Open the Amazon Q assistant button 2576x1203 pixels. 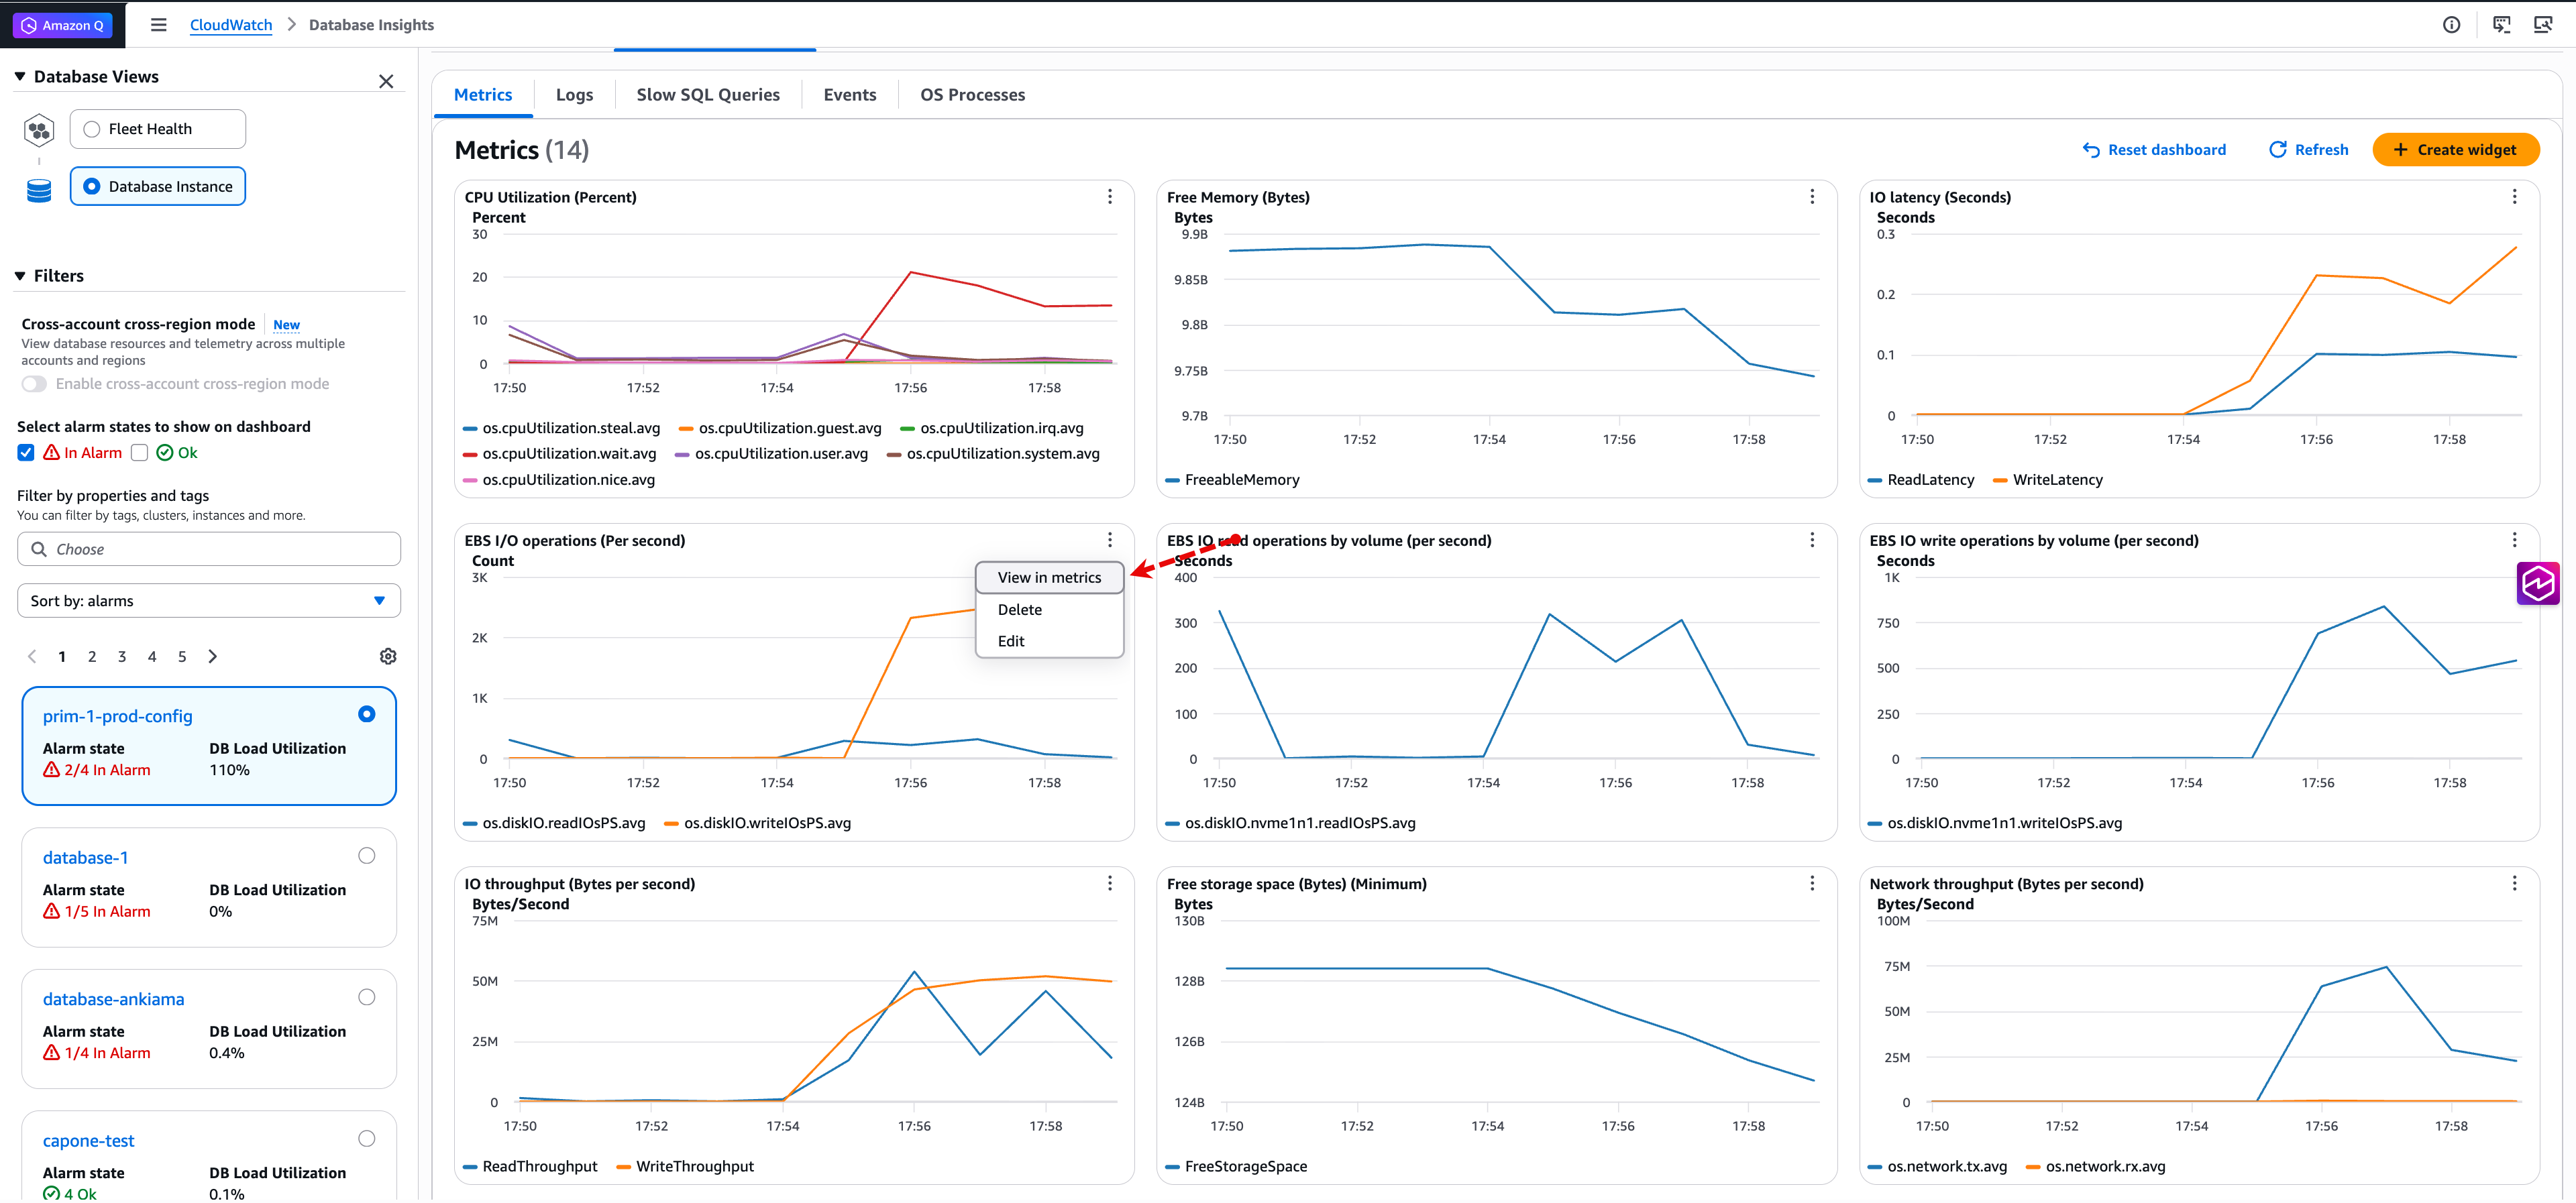[63, 25]
